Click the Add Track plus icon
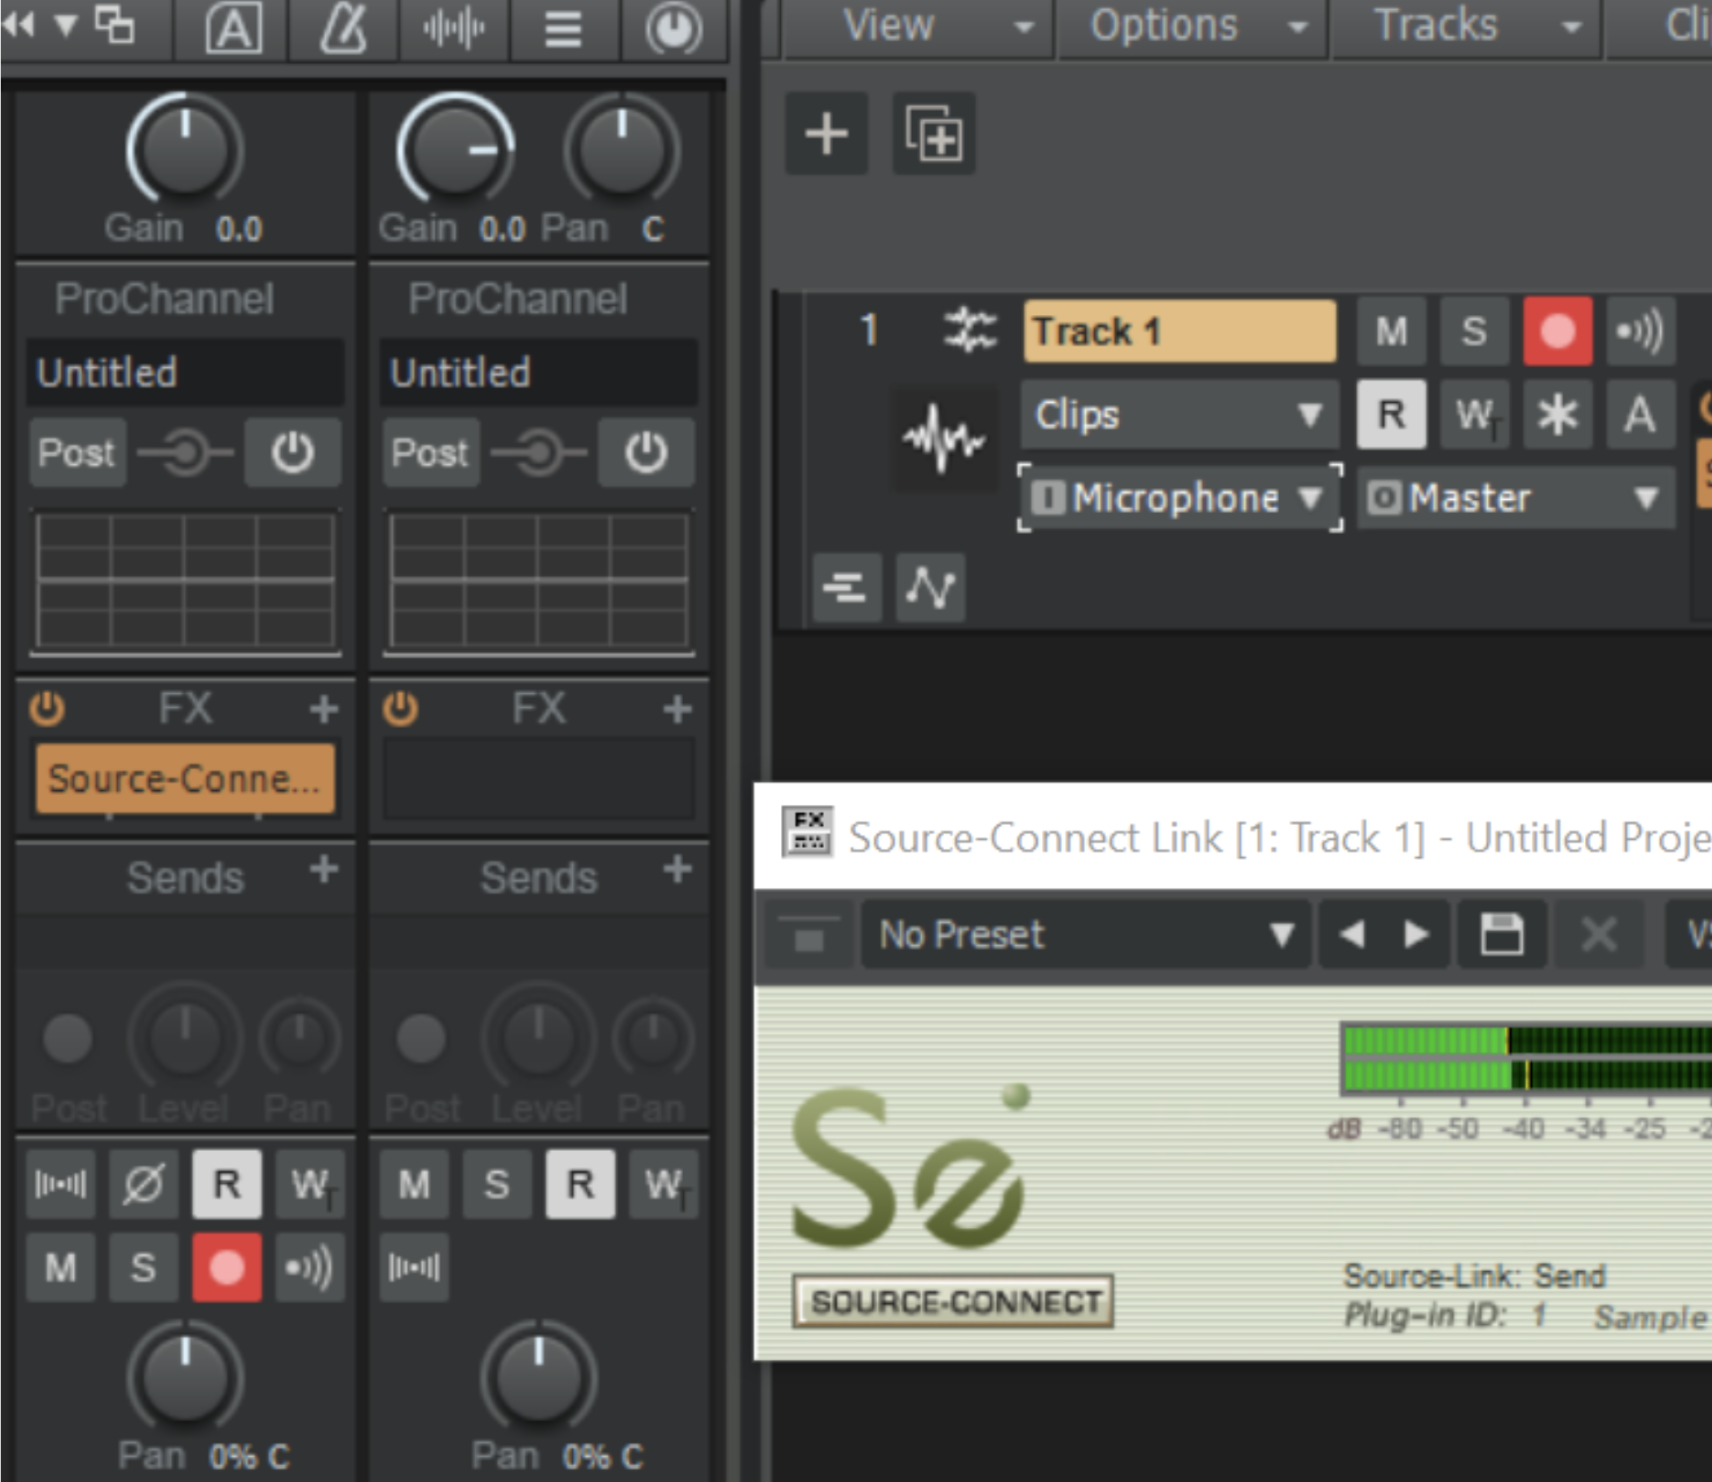This screenshot has width=1712, height=1482. (x=826, y=134)
